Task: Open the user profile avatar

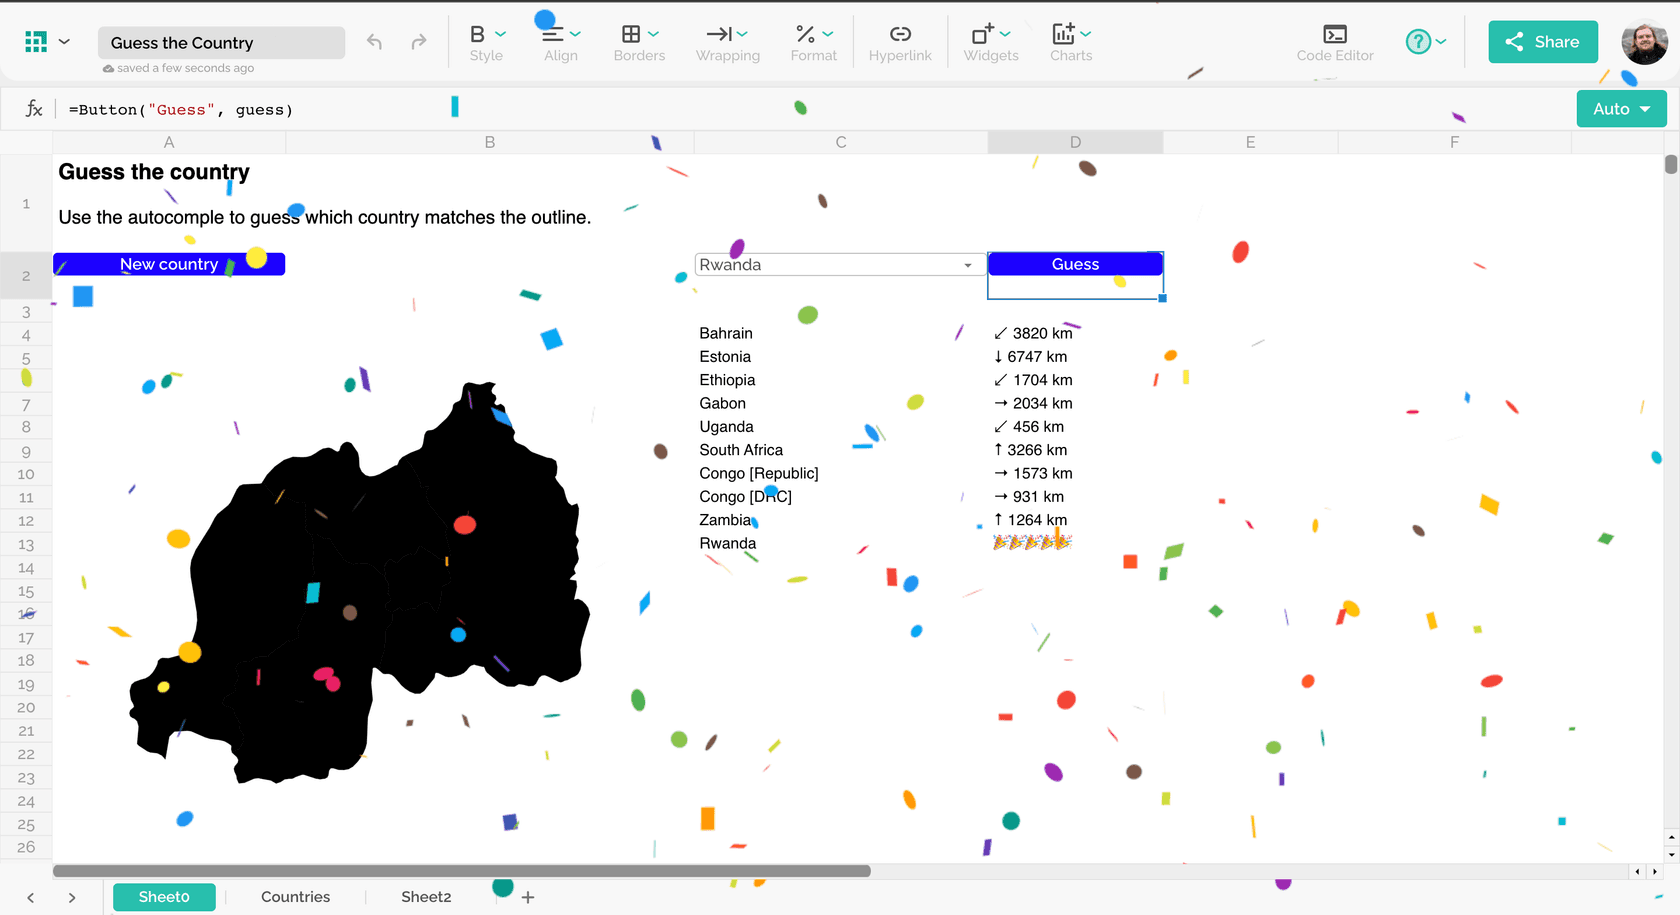Action: click(1644, 42)
